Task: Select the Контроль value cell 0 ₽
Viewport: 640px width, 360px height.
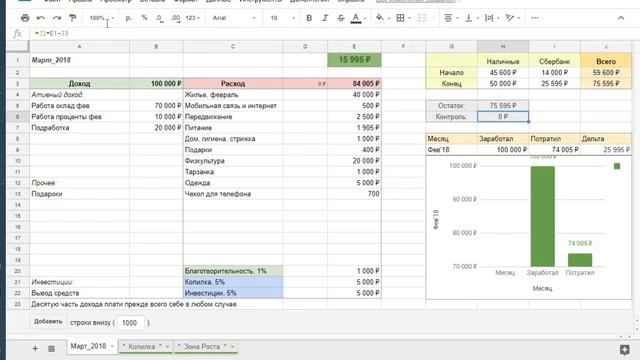Action: [503, 117]
